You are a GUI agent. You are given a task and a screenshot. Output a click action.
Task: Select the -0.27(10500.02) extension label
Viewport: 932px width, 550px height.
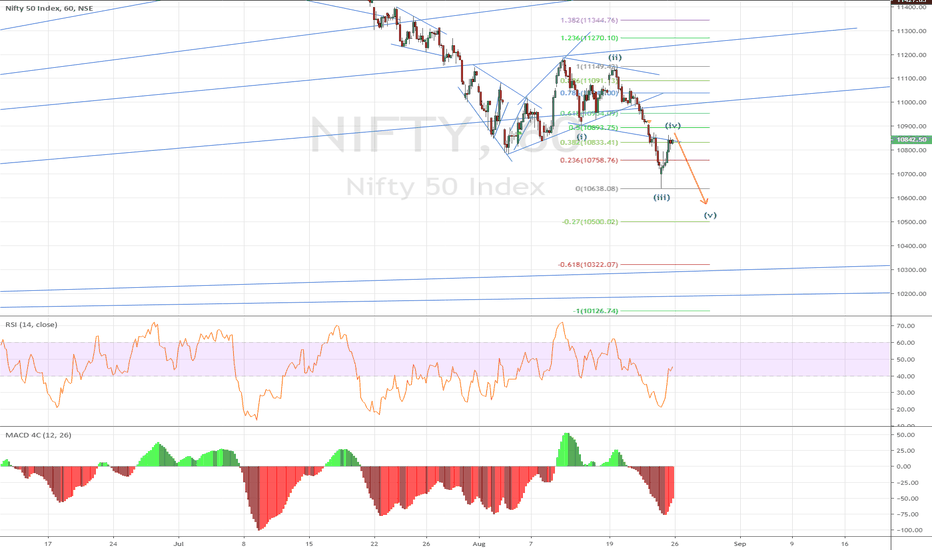pyautogui.click(x=590, y=222)
